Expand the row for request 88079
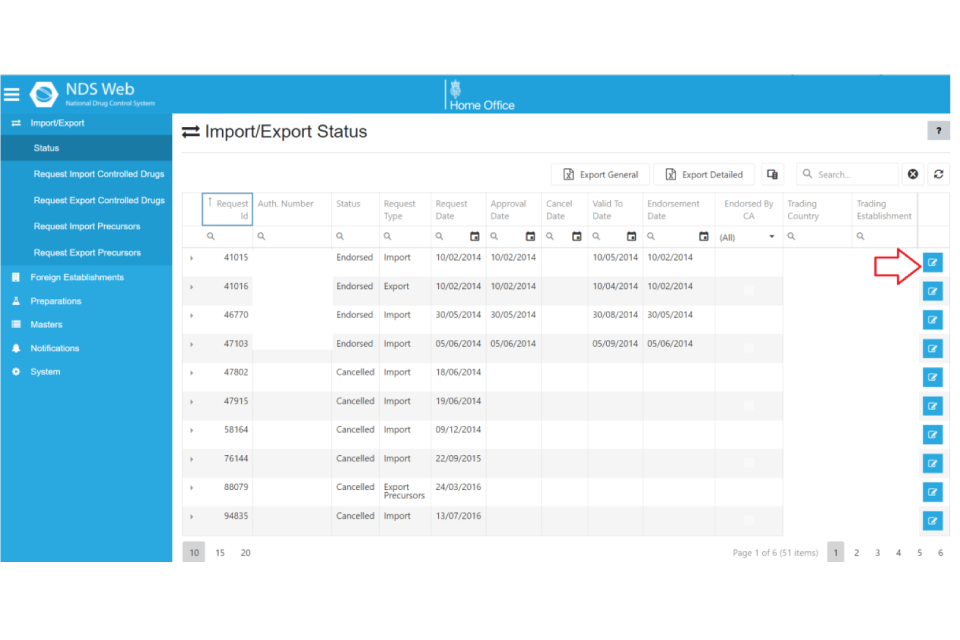This screenshot has height=640, width=960. (191, 488)
